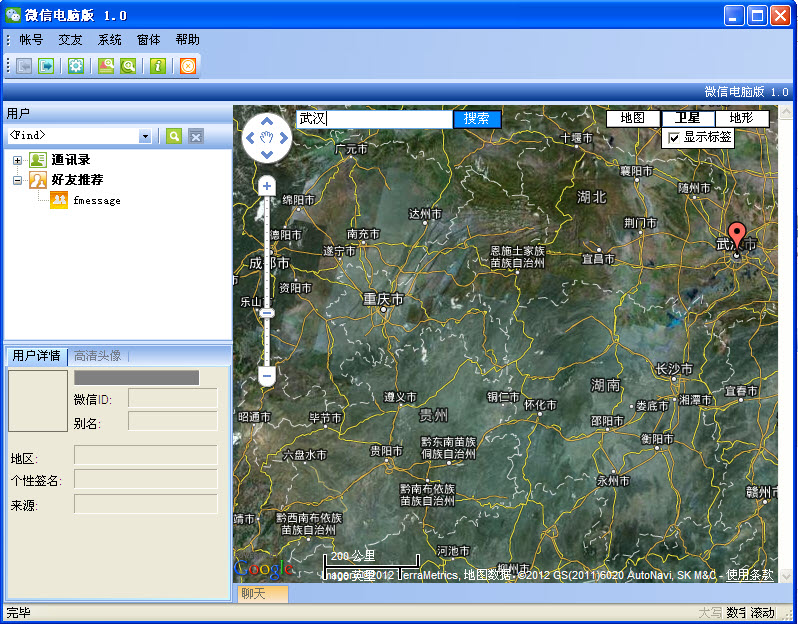Image resolution: width=798 pixels, height=624 pixels.
Task: Click the add-friend search toolbar icon
Action: (x=106, y=66)
